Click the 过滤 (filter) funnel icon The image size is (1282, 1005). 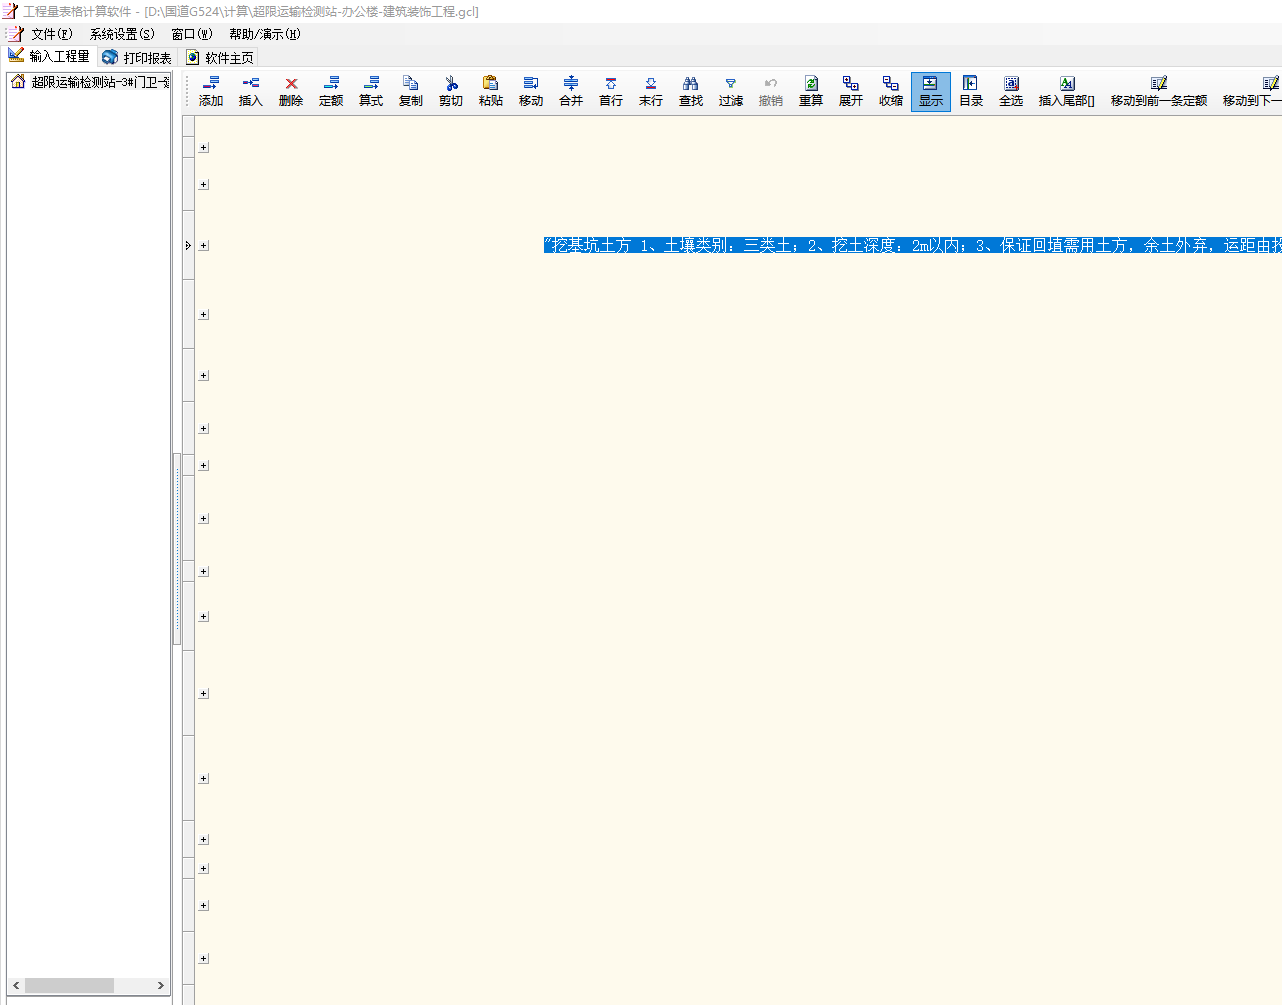pyautogui.click(x=731, y=91)
